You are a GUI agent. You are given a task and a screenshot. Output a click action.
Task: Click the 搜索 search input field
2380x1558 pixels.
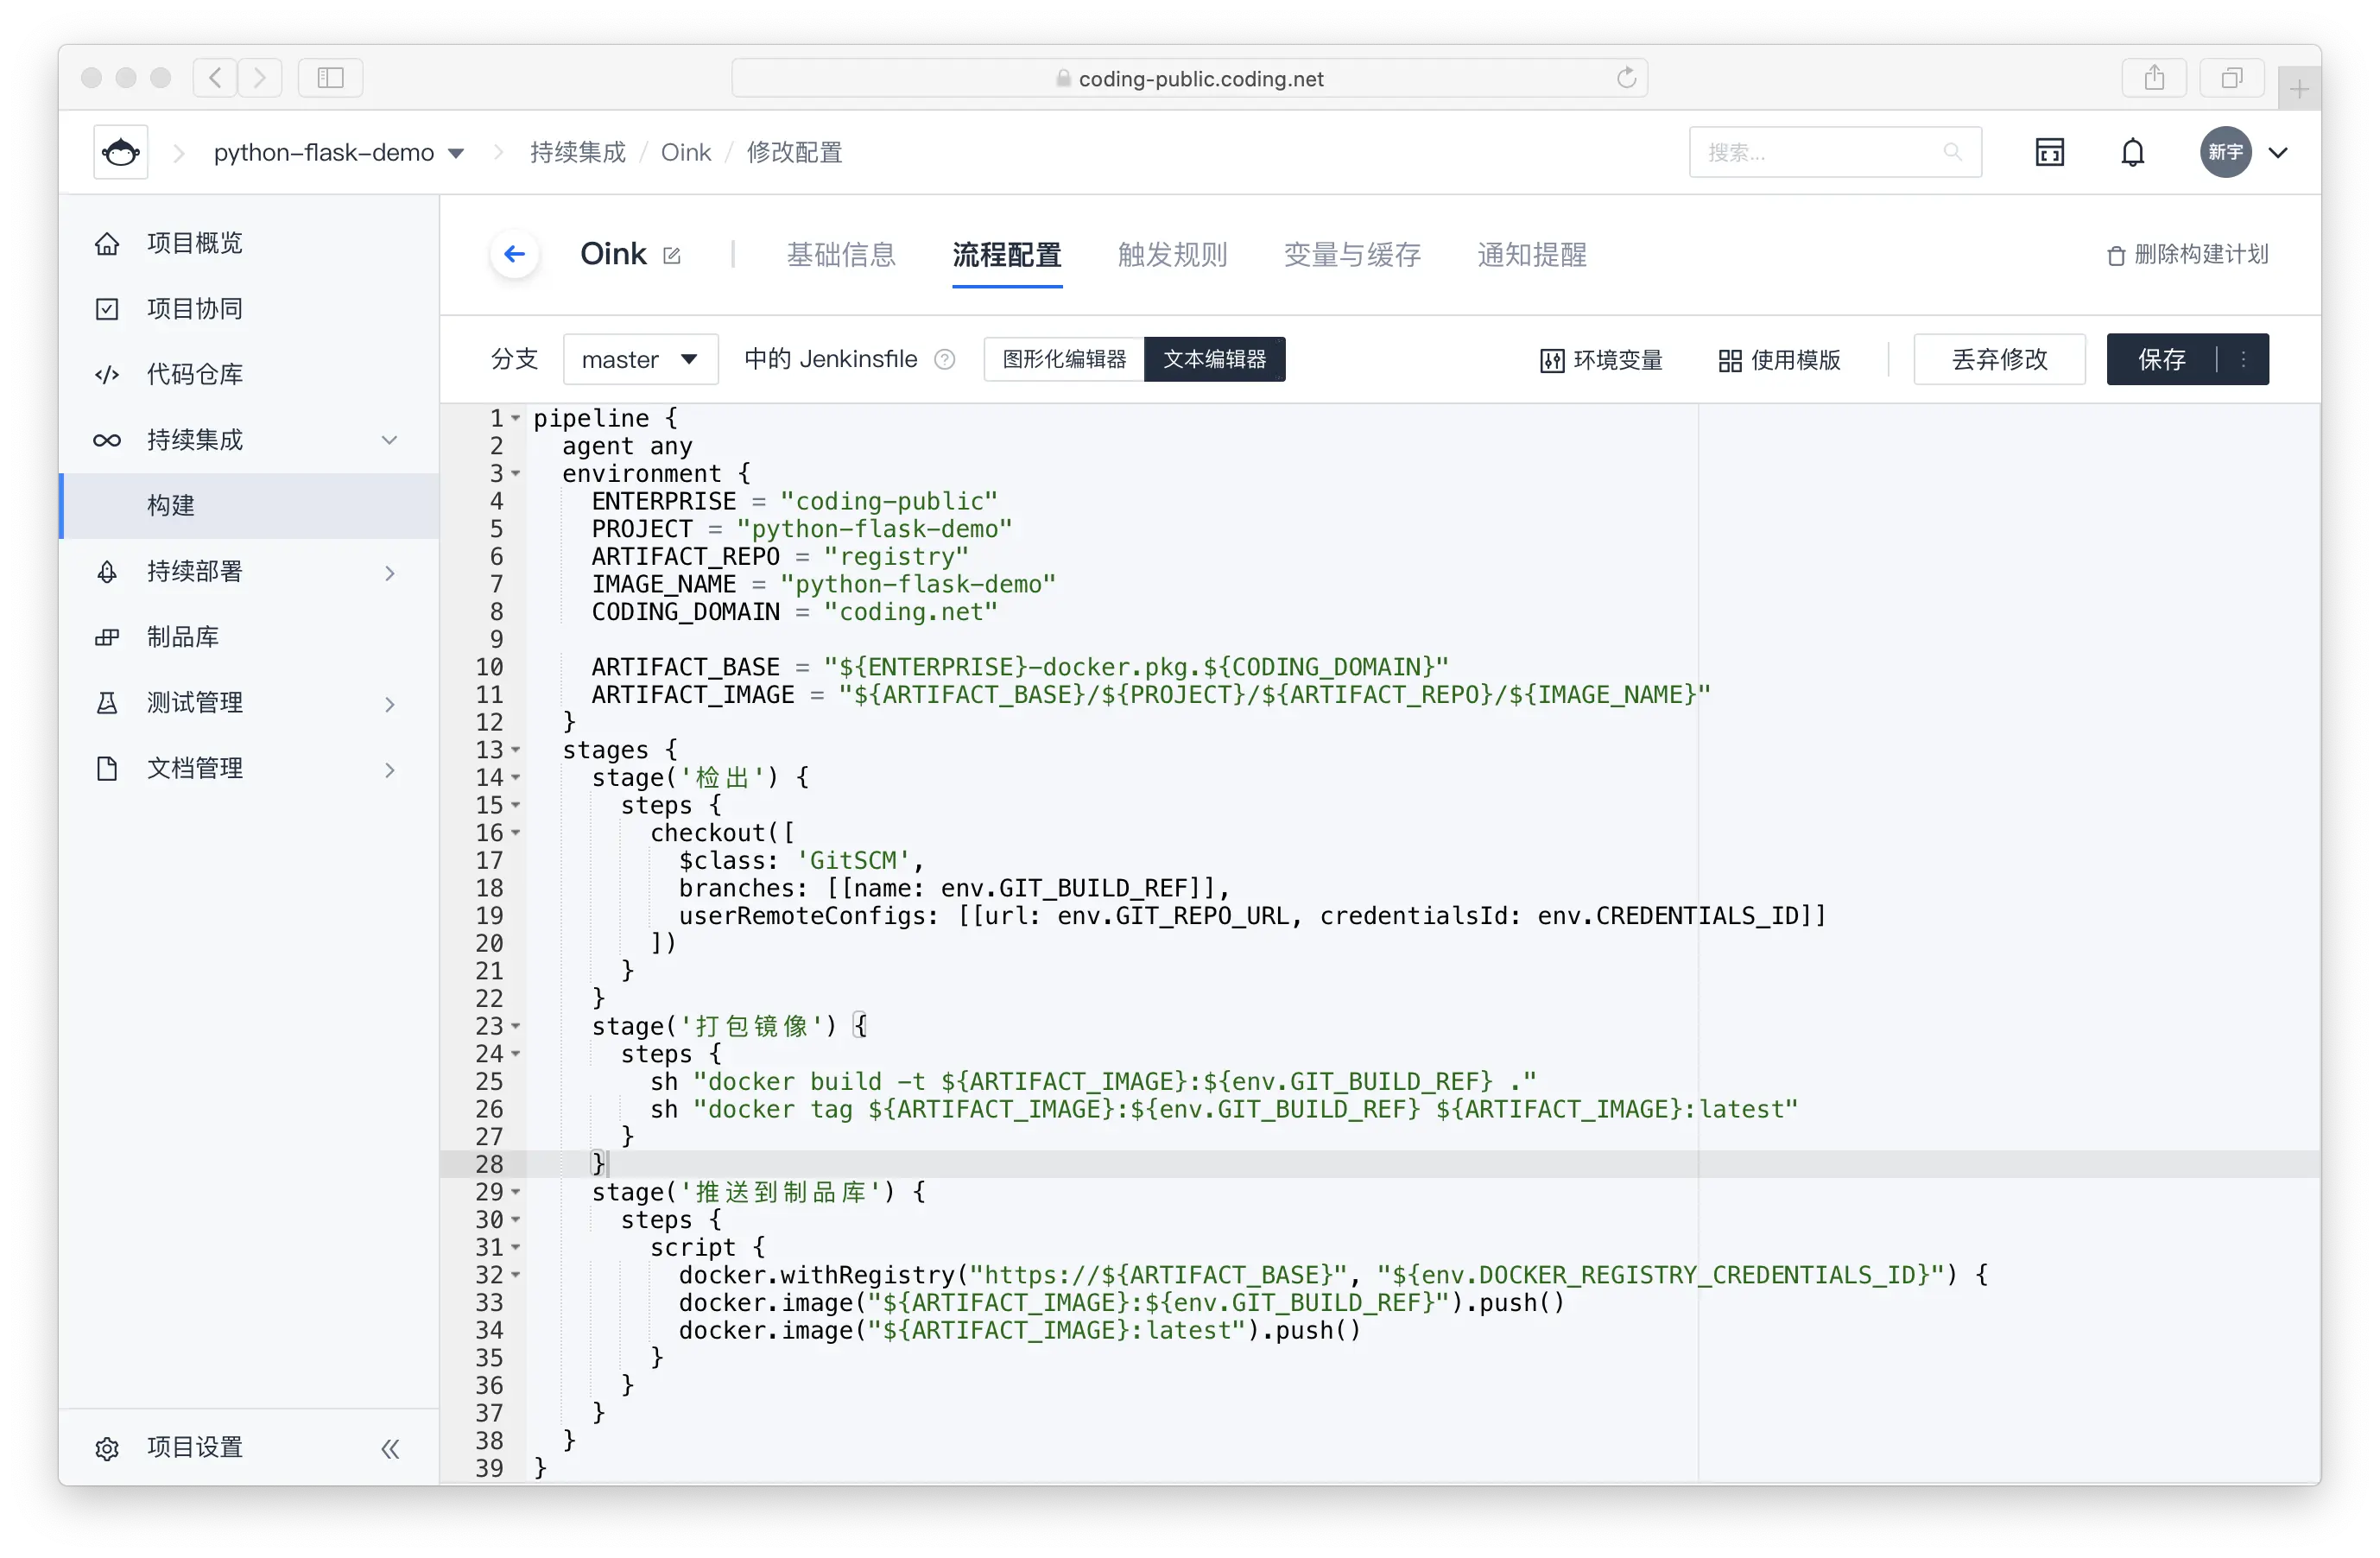point(1820,152)
